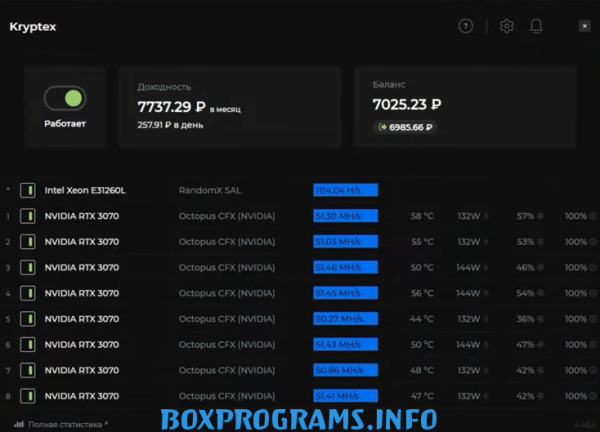Close the Kryptex window

coord(584,26)
